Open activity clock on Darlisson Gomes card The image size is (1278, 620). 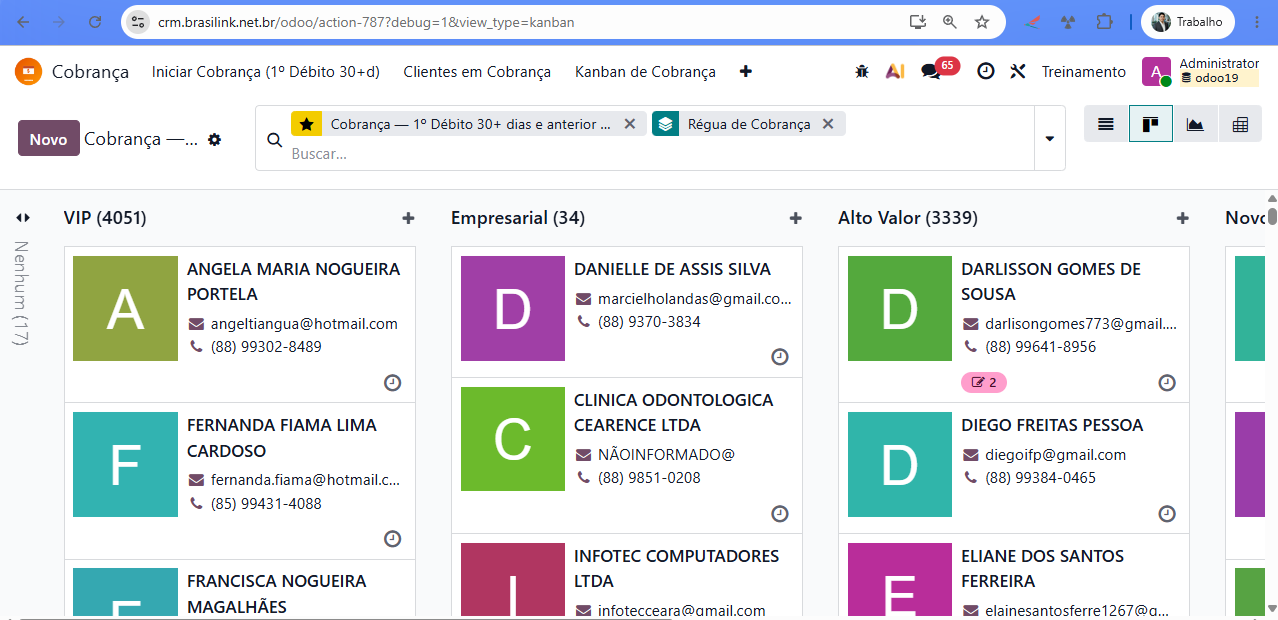click(x=1167, y=382)
